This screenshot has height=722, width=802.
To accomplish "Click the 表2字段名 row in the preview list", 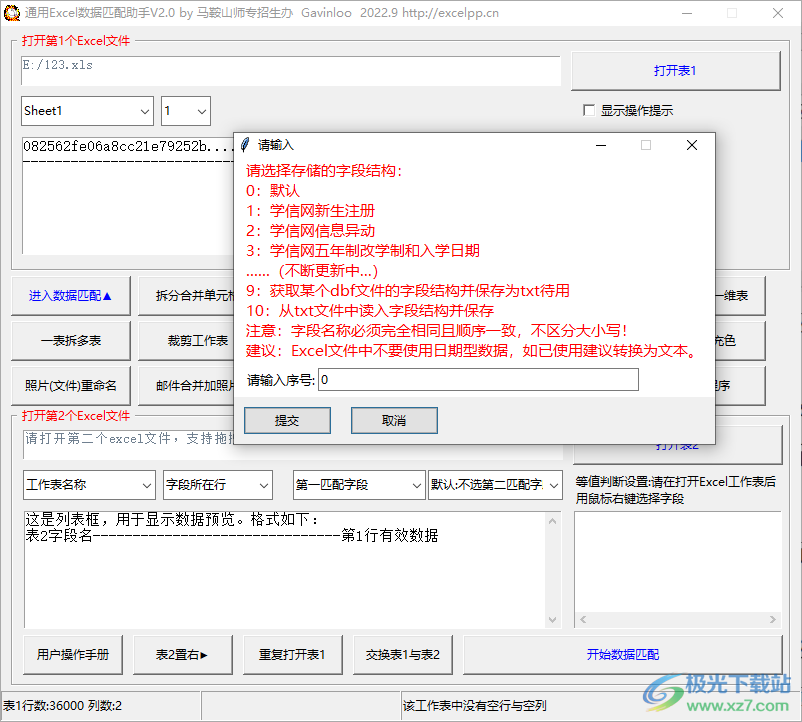I will (x=231, y=535).
